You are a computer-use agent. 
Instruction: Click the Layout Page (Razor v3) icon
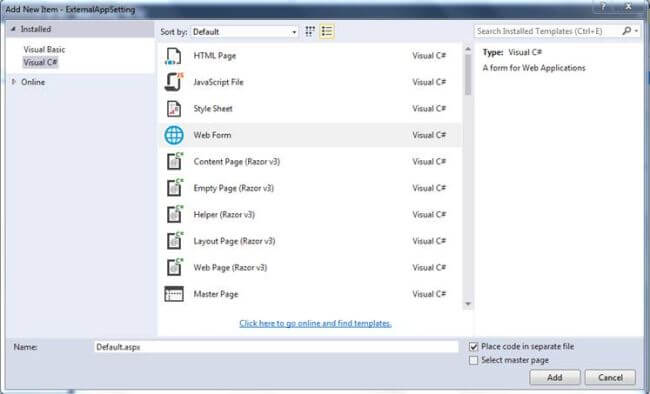(175, 241)
